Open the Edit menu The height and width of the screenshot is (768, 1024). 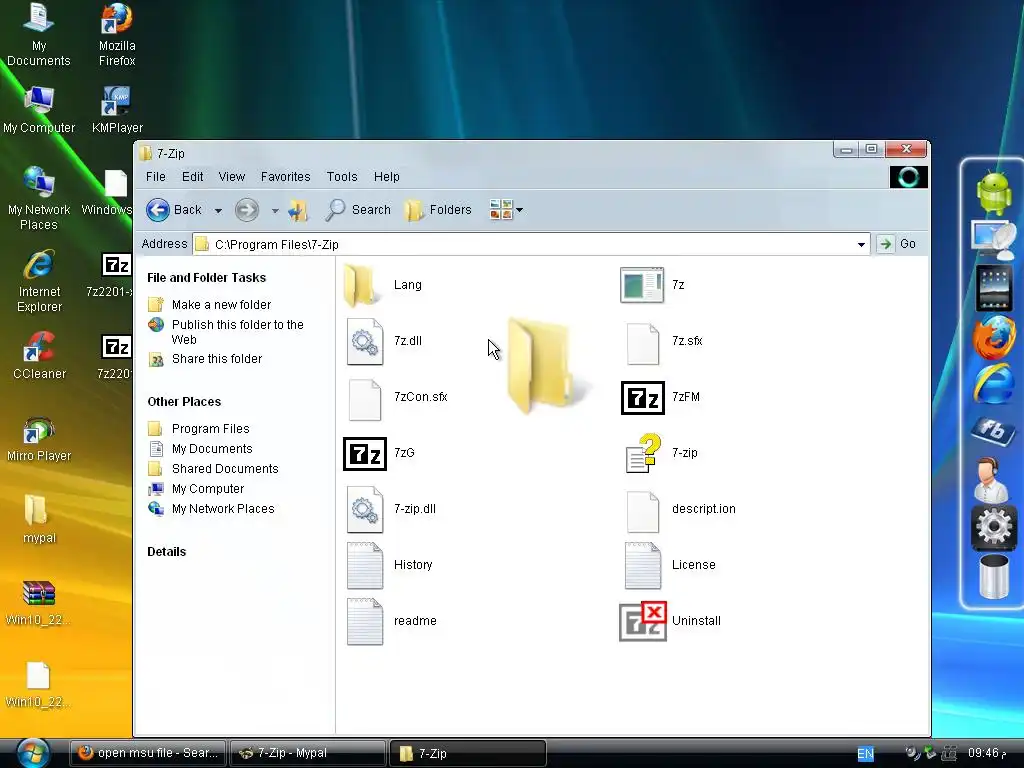tap(192, 176)
